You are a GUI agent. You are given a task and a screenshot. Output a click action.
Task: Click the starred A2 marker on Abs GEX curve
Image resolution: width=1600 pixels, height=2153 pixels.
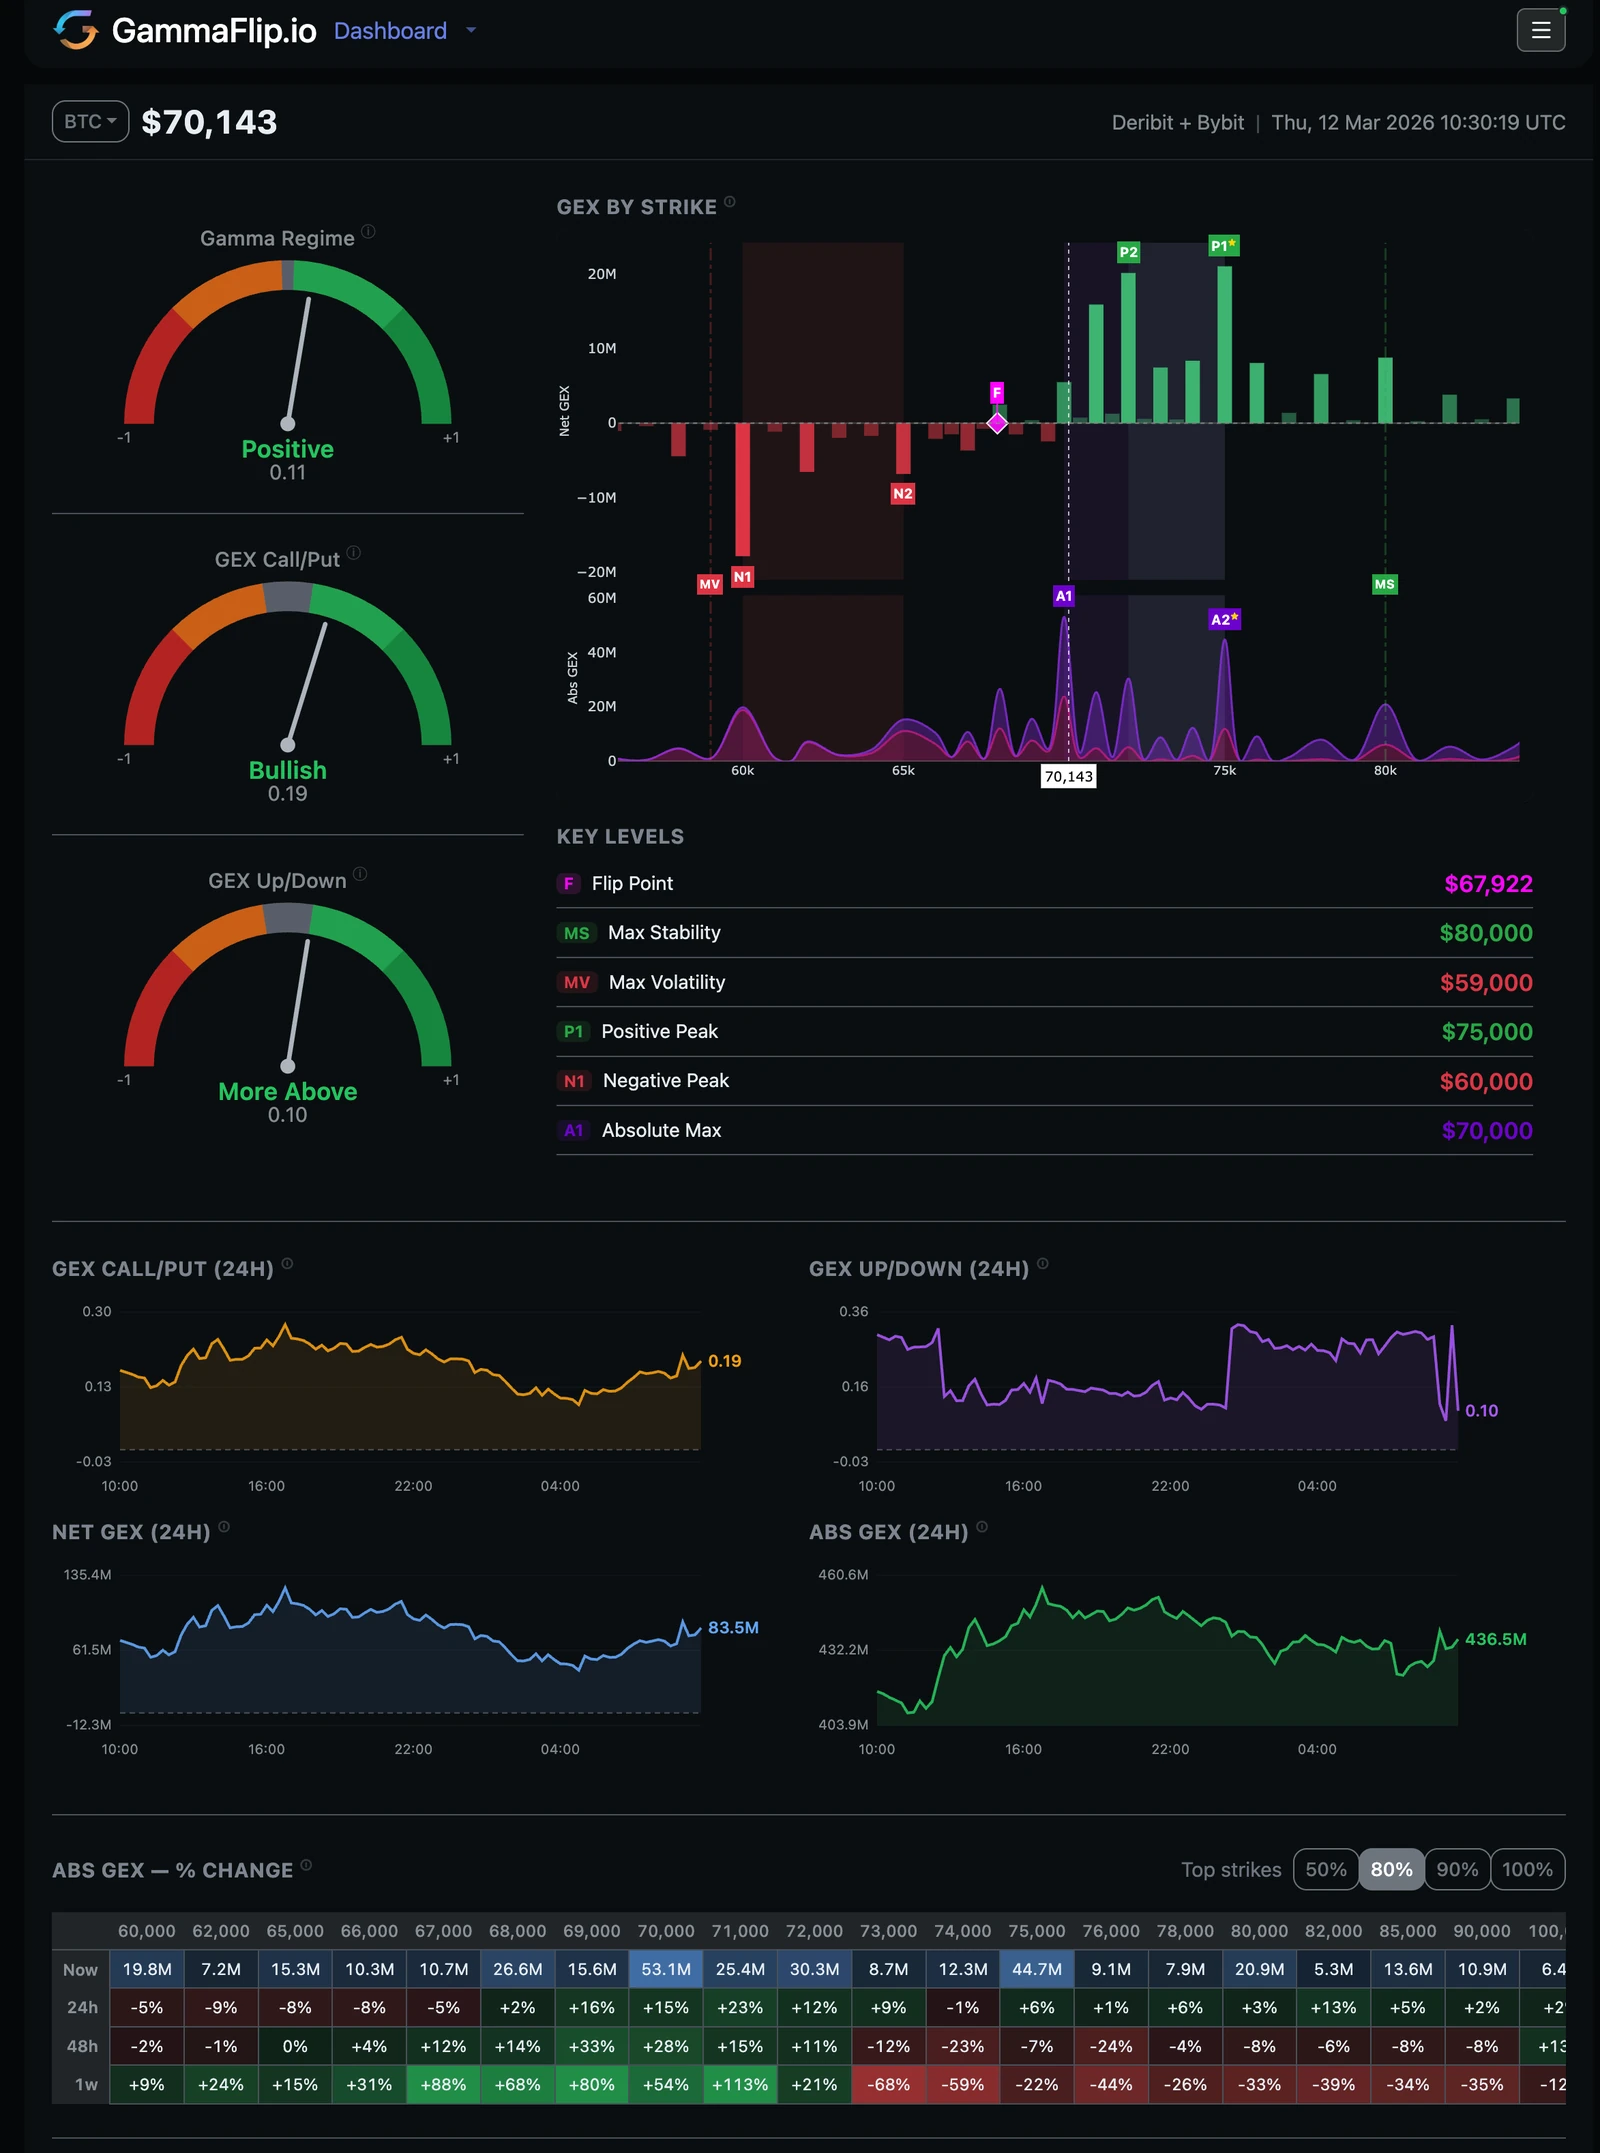1226,620
